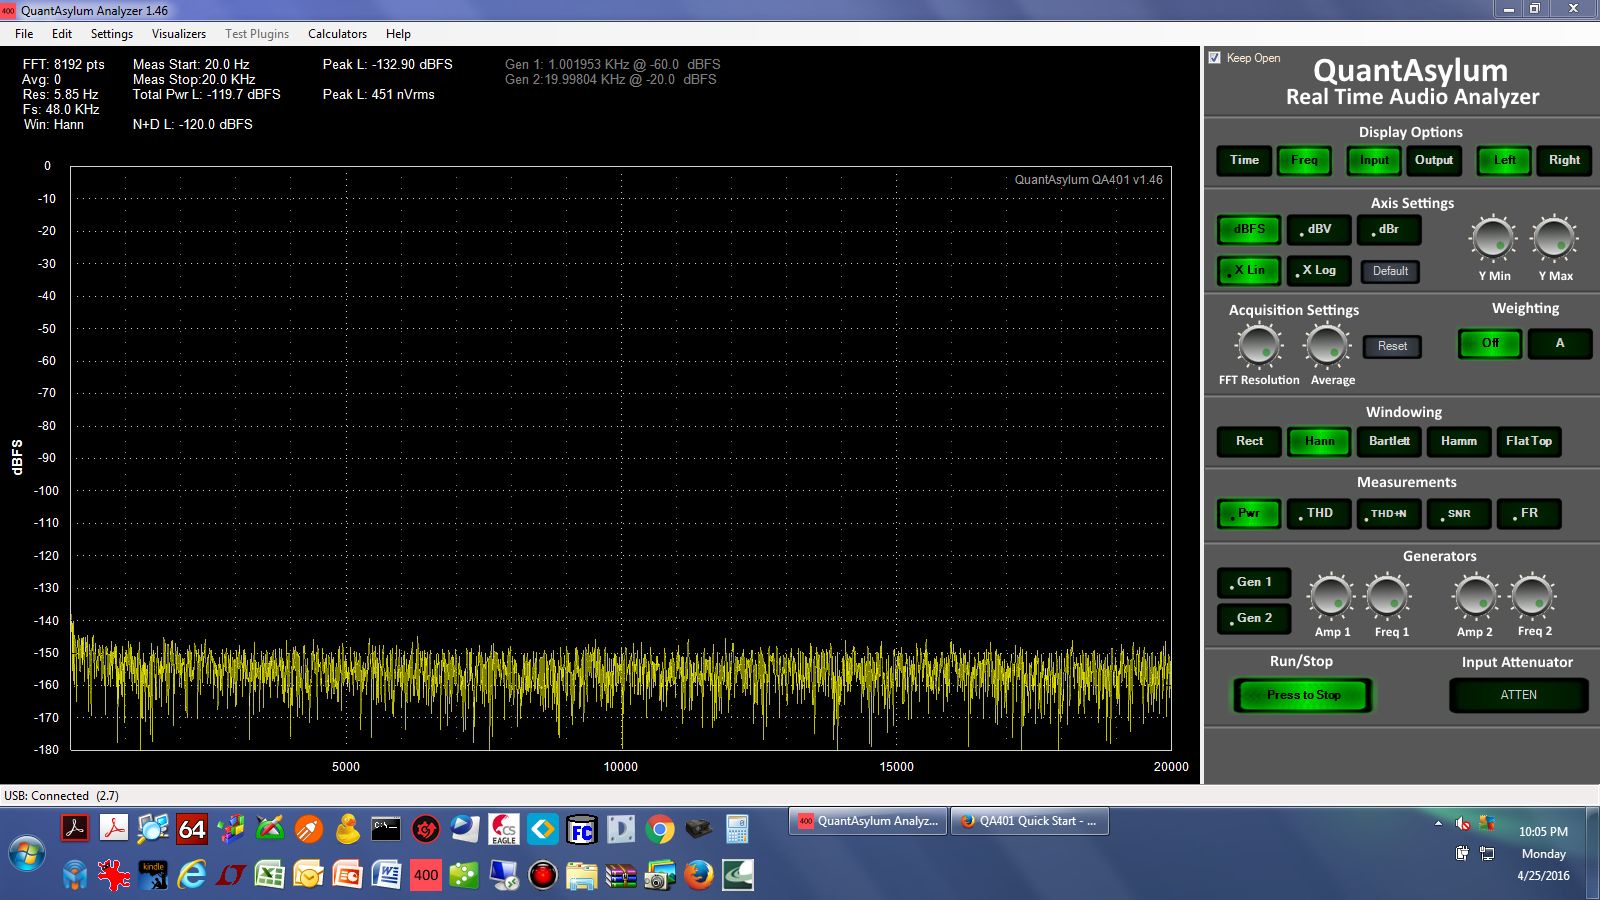Screen dimensions: 1600x900
Task: Select the Hamm window function
Action: click(1458, 441)
